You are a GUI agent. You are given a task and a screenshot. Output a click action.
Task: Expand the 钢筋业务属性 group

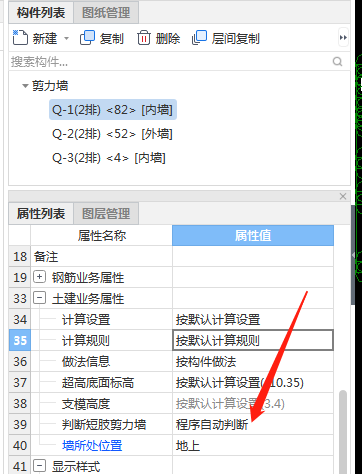[39, 277]
